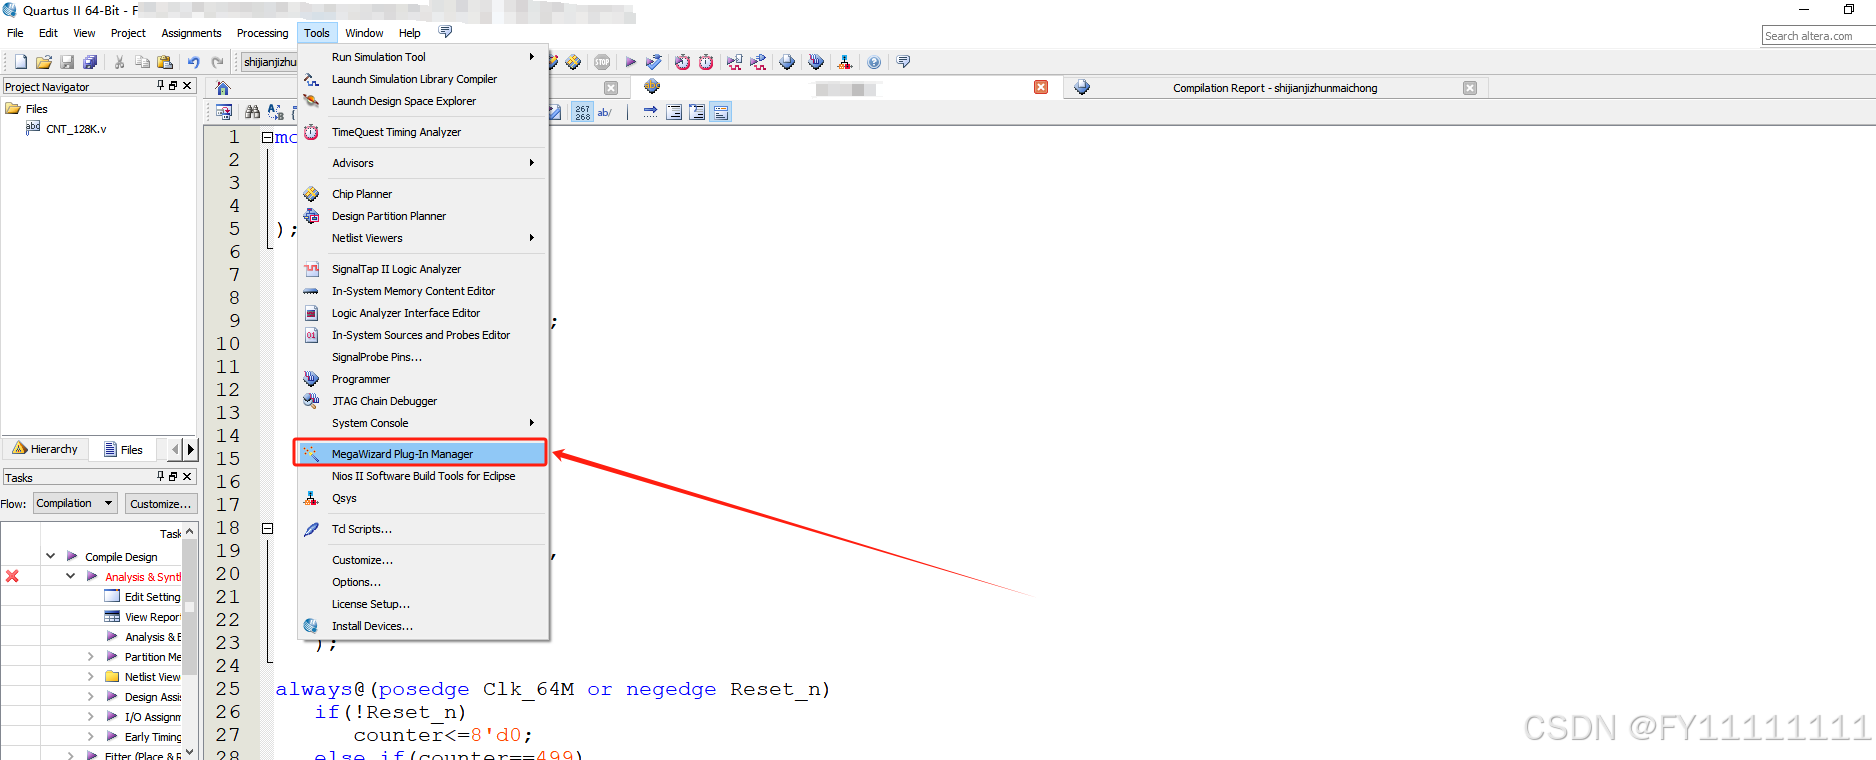
Task: Expand the Partition Merge task
Action: (90, 656)
